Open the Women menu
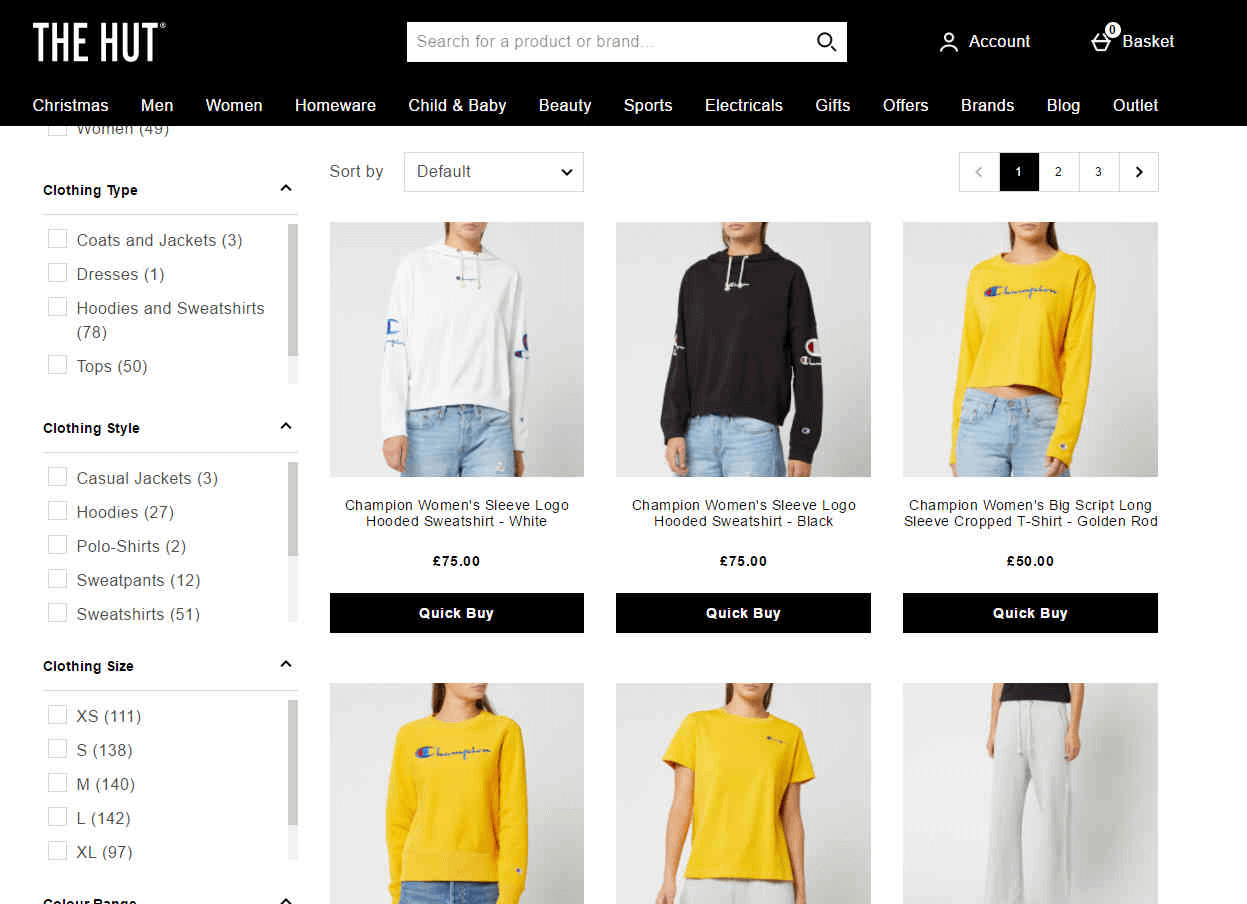 point(234,105)
